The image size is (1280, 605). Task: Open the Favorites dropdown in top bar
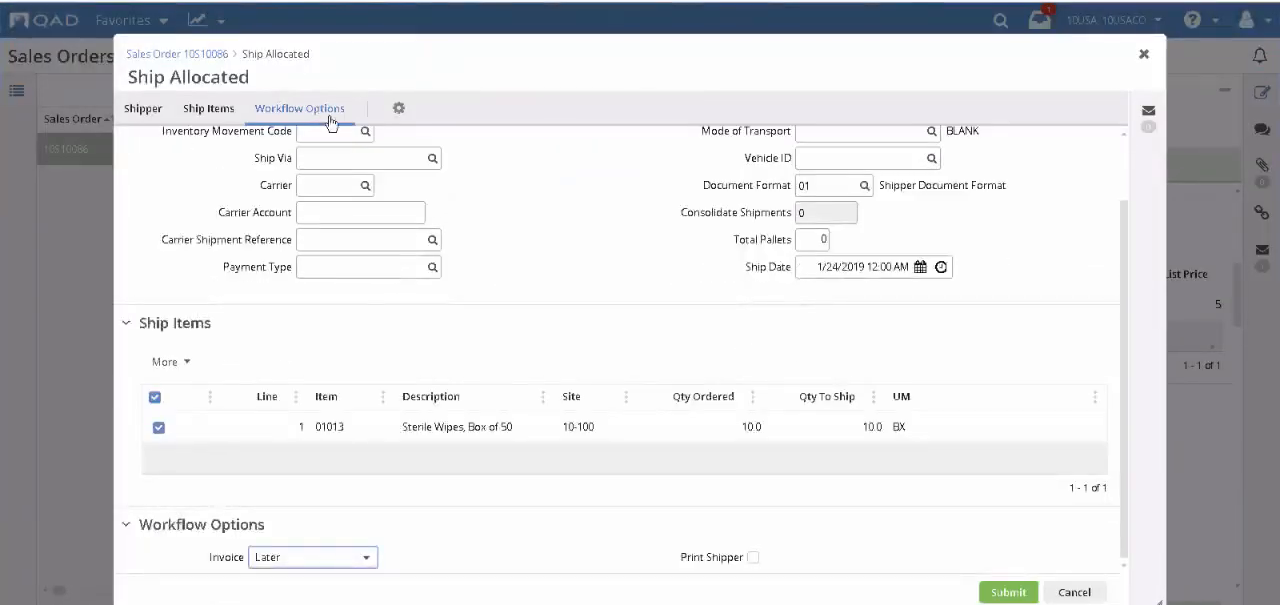coord(132,20)
